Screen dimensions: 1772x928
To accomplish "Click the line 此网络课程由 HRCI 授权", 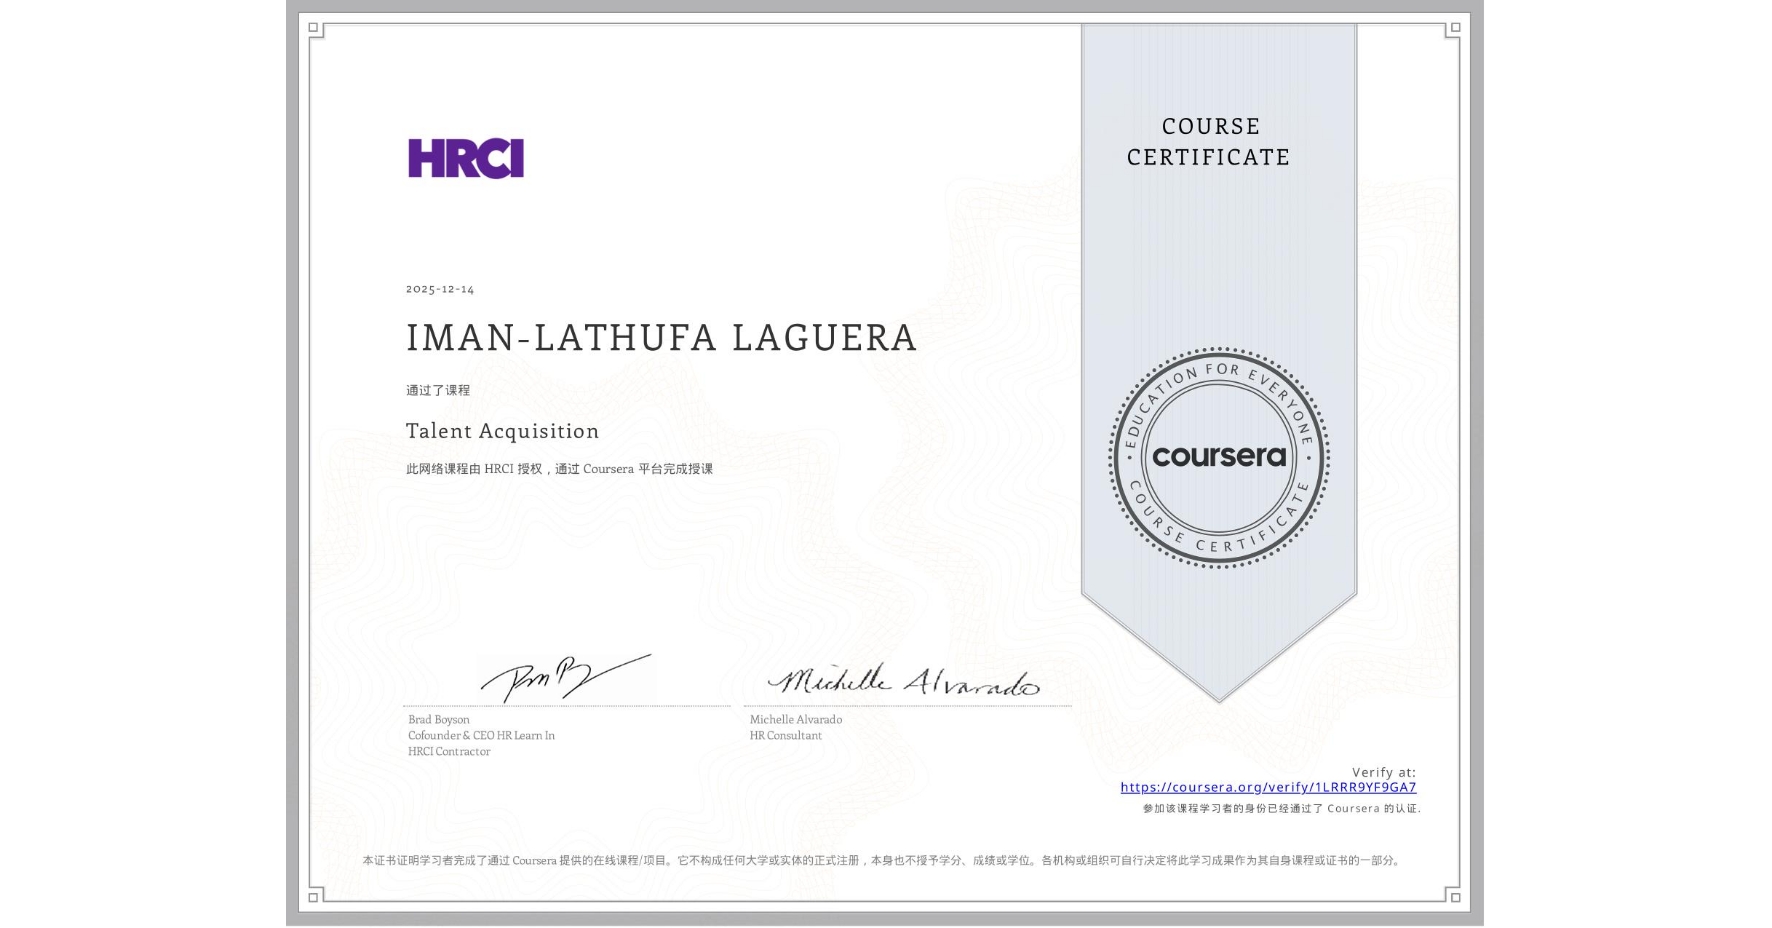I will click(x=559, y=469).
